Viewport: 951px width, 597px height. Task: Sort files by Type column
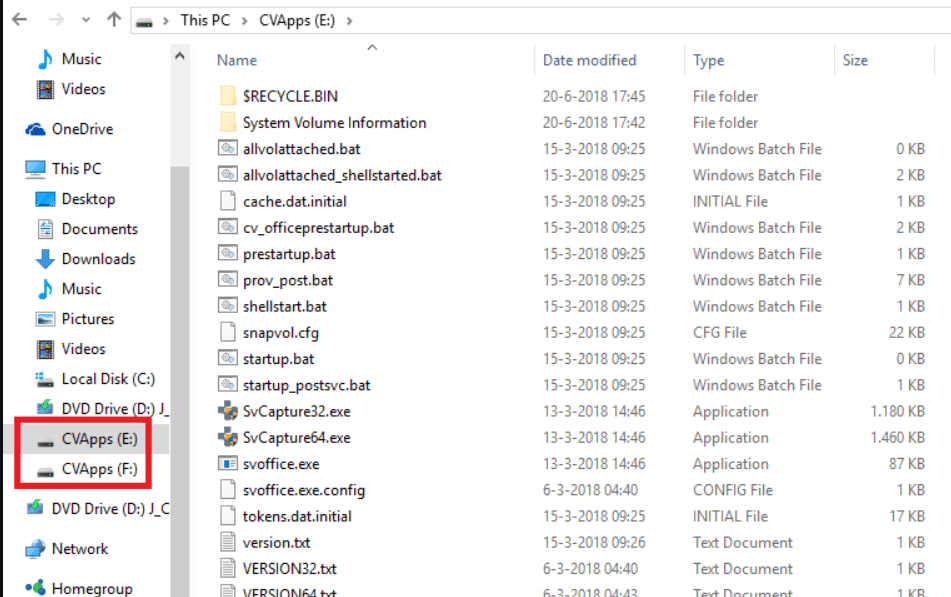708,60
